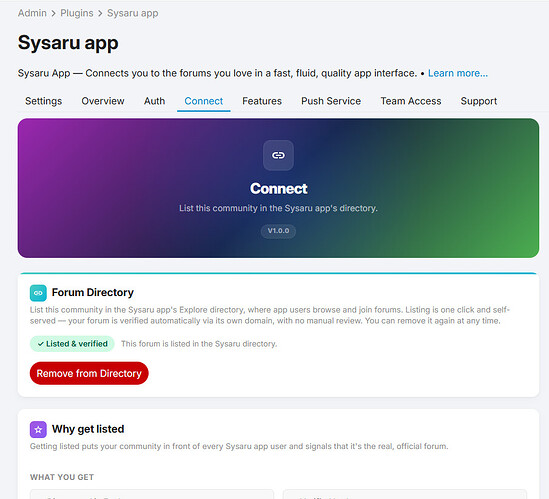
Task: Click the Forum Directory heading
Action: pyautogui.click(x=93, y=292)
